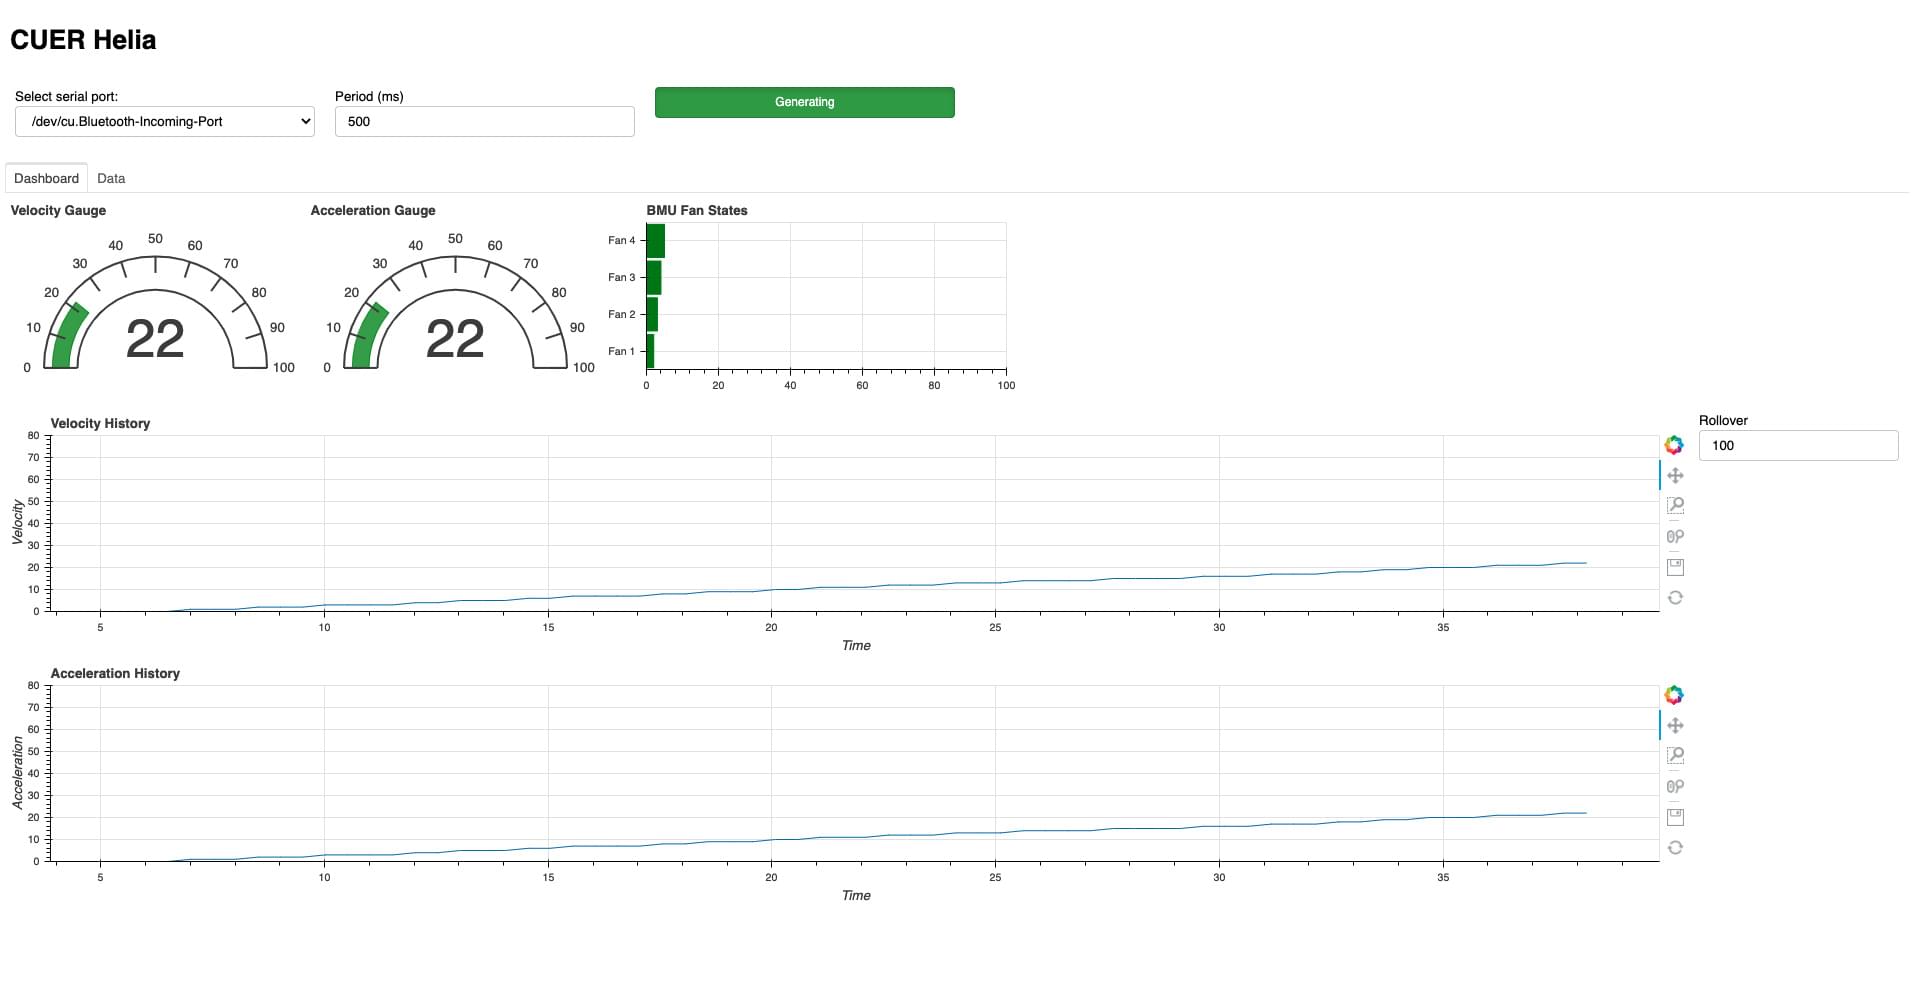This screenshot has height=1000, width=1917.
Task: Click the Rollover value field
Action: click(1797, 446)
